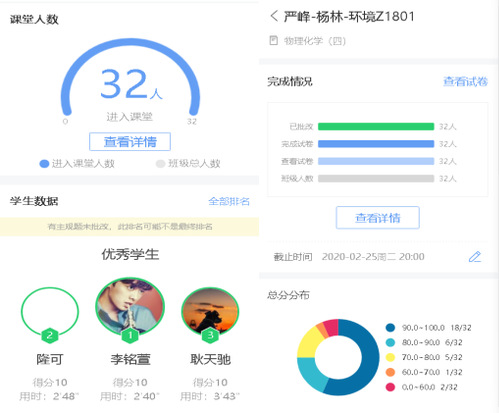Select the rank 1 hexagon badge
Screen dimensions: 499x413
130,335
